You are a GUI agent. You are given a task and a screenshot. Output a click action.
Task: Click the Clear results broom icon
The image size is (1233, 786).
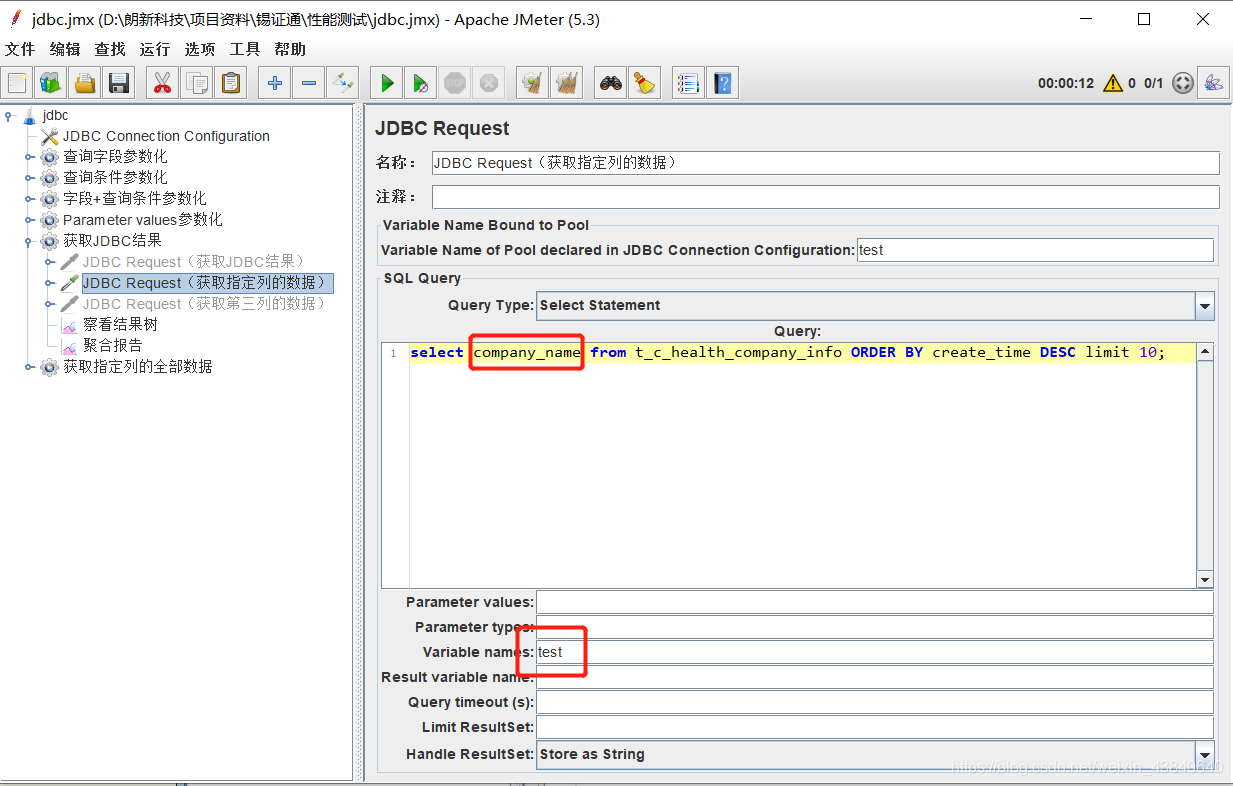pos(532,83)
